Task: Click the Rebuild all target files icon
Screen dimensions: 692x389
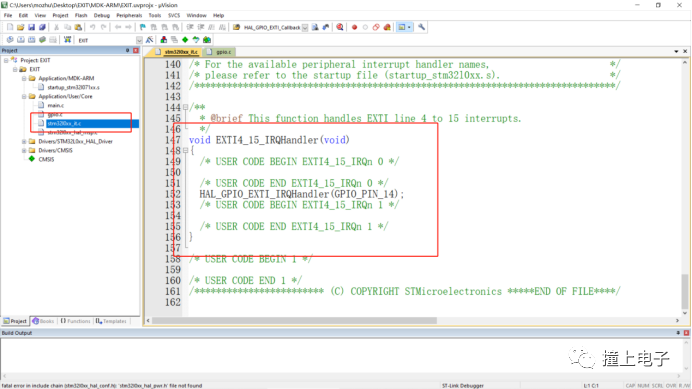Action: click(x=31, y=40)
